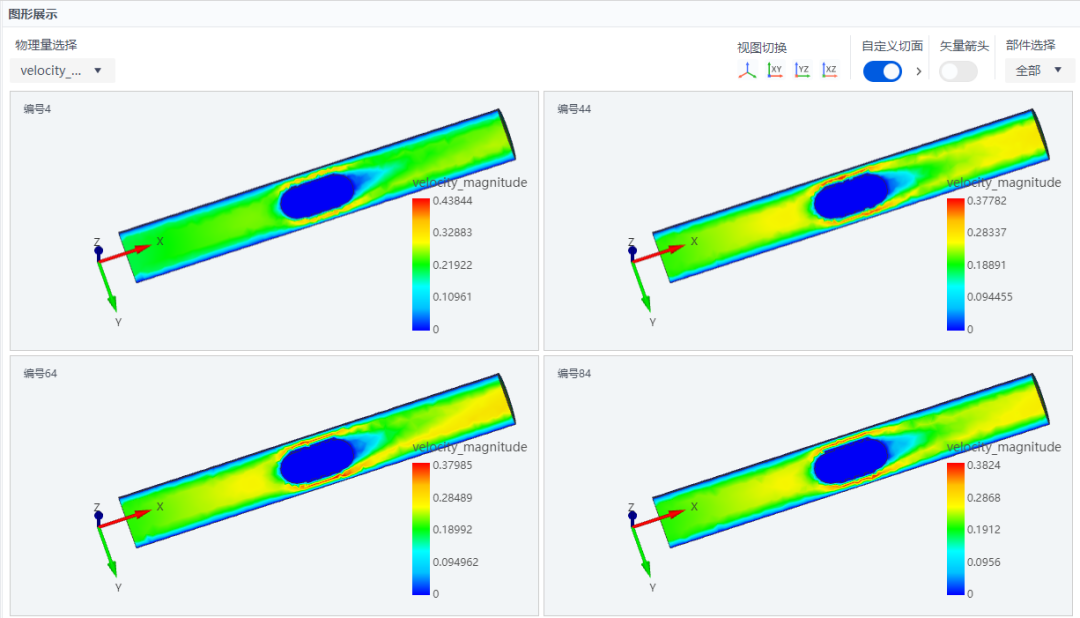The image size is (1080, 618).
Task: Click the legend value 0.094455
Action: pyautogui.click(x=990, y=297)
